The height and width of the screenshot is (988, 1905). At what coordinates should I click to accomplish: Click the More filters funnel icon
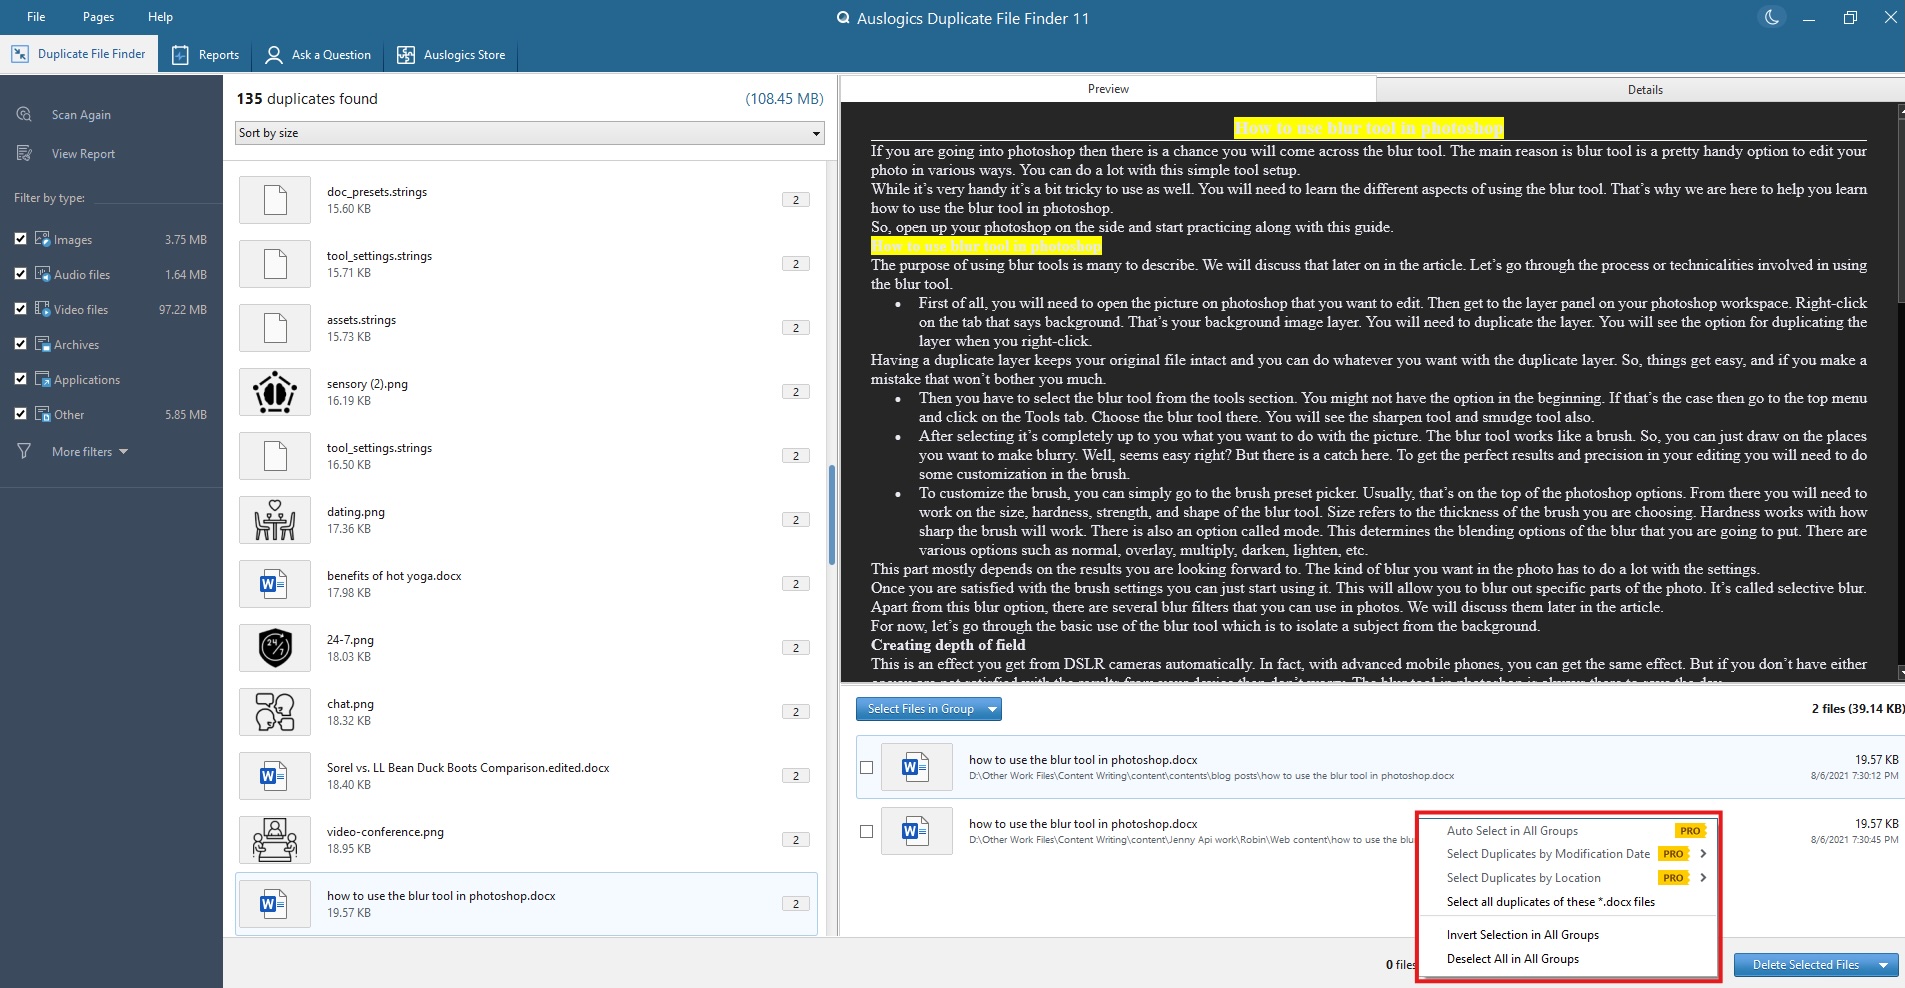point(24,451)
